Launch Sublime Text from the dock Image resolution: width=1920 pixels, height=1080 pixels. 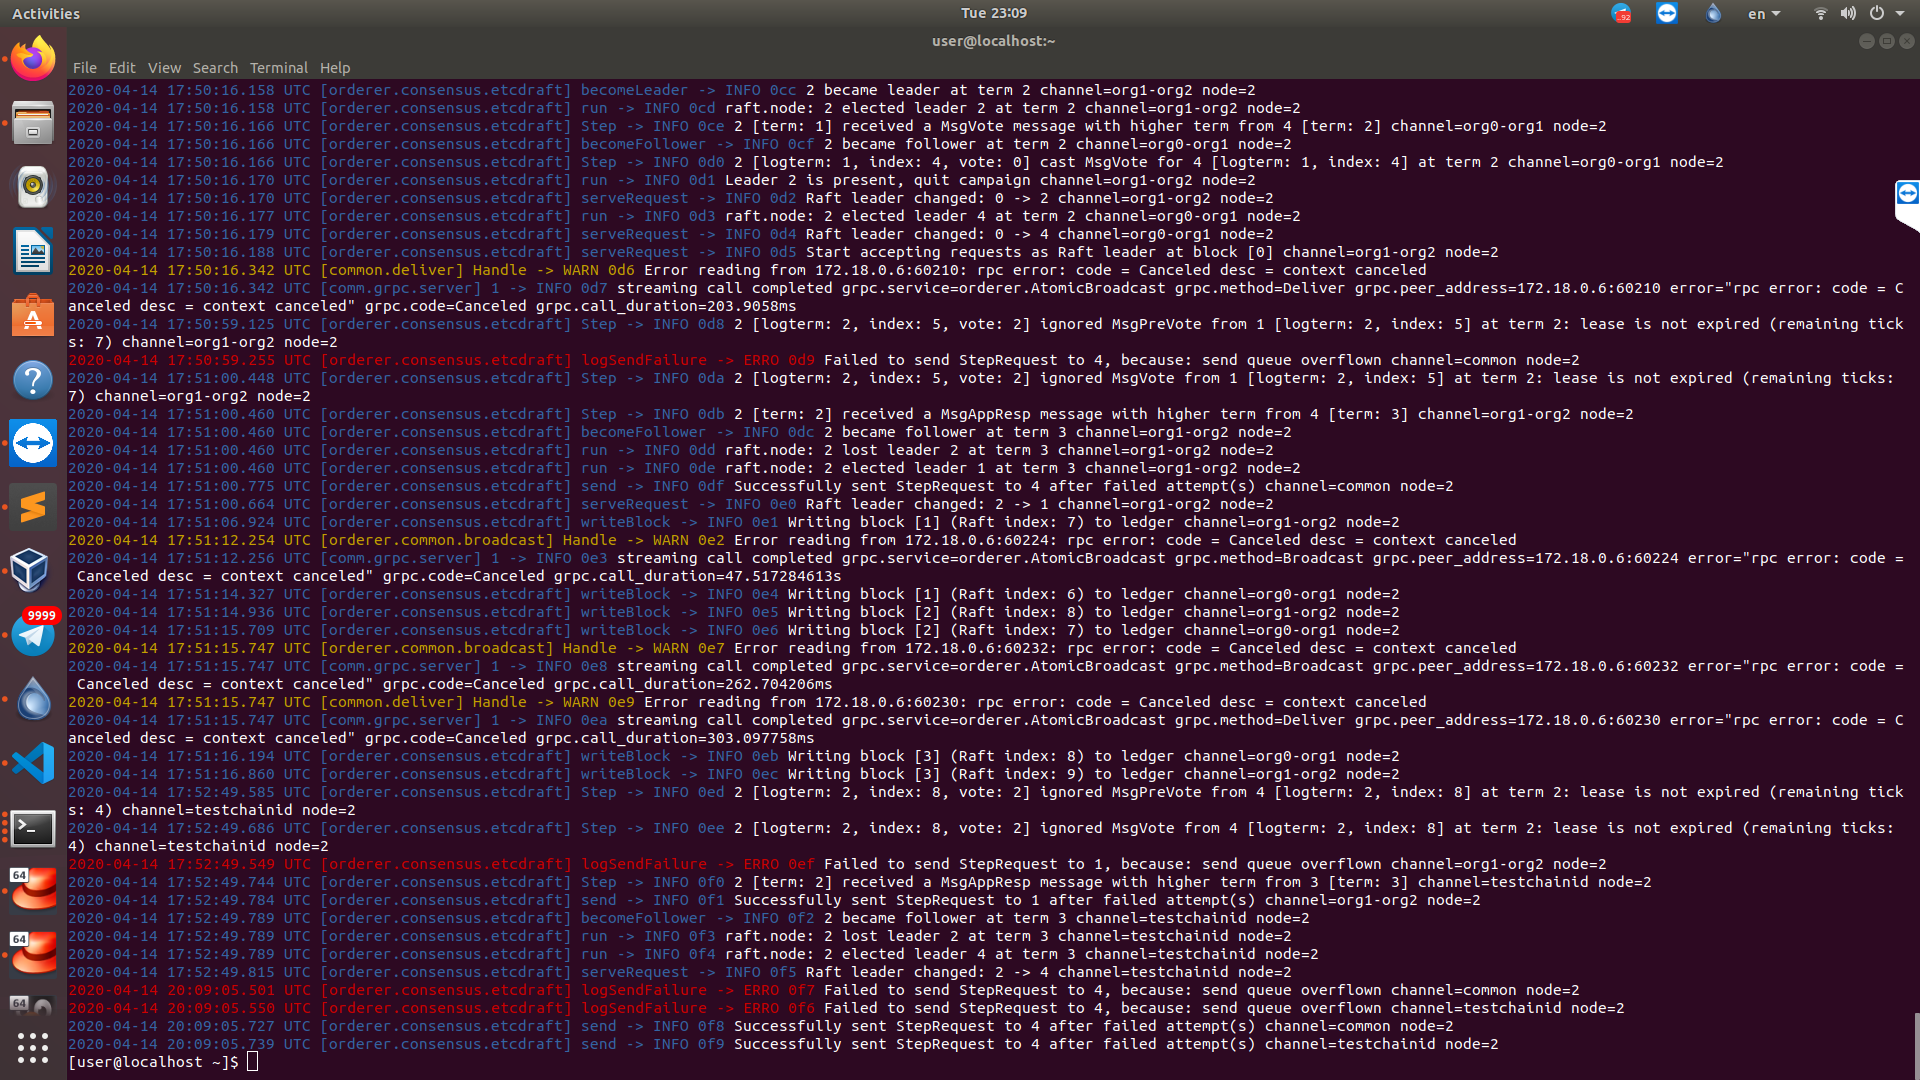click(33, 507)
